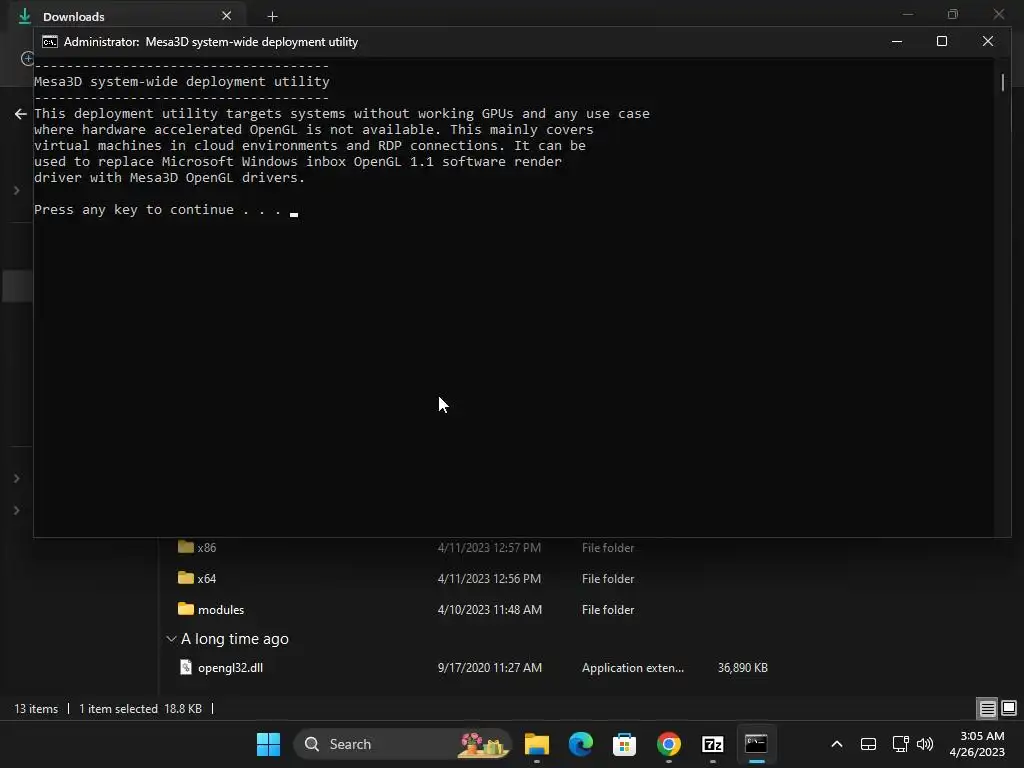Click '1 item selected 18.8 KB' status text
This screenshot has height=768, width=1024.
coord(140,709)
